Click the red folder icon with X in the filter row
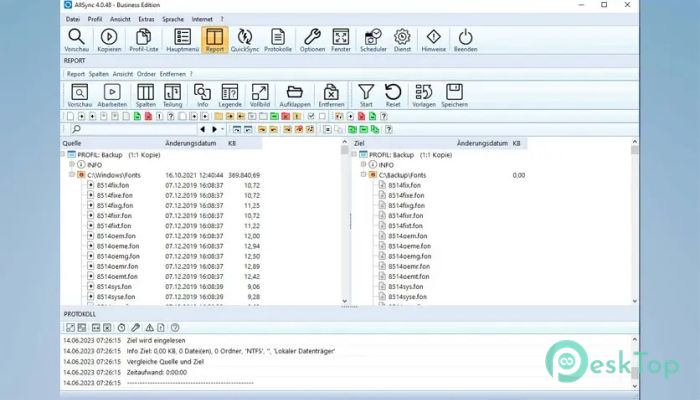 286,117
